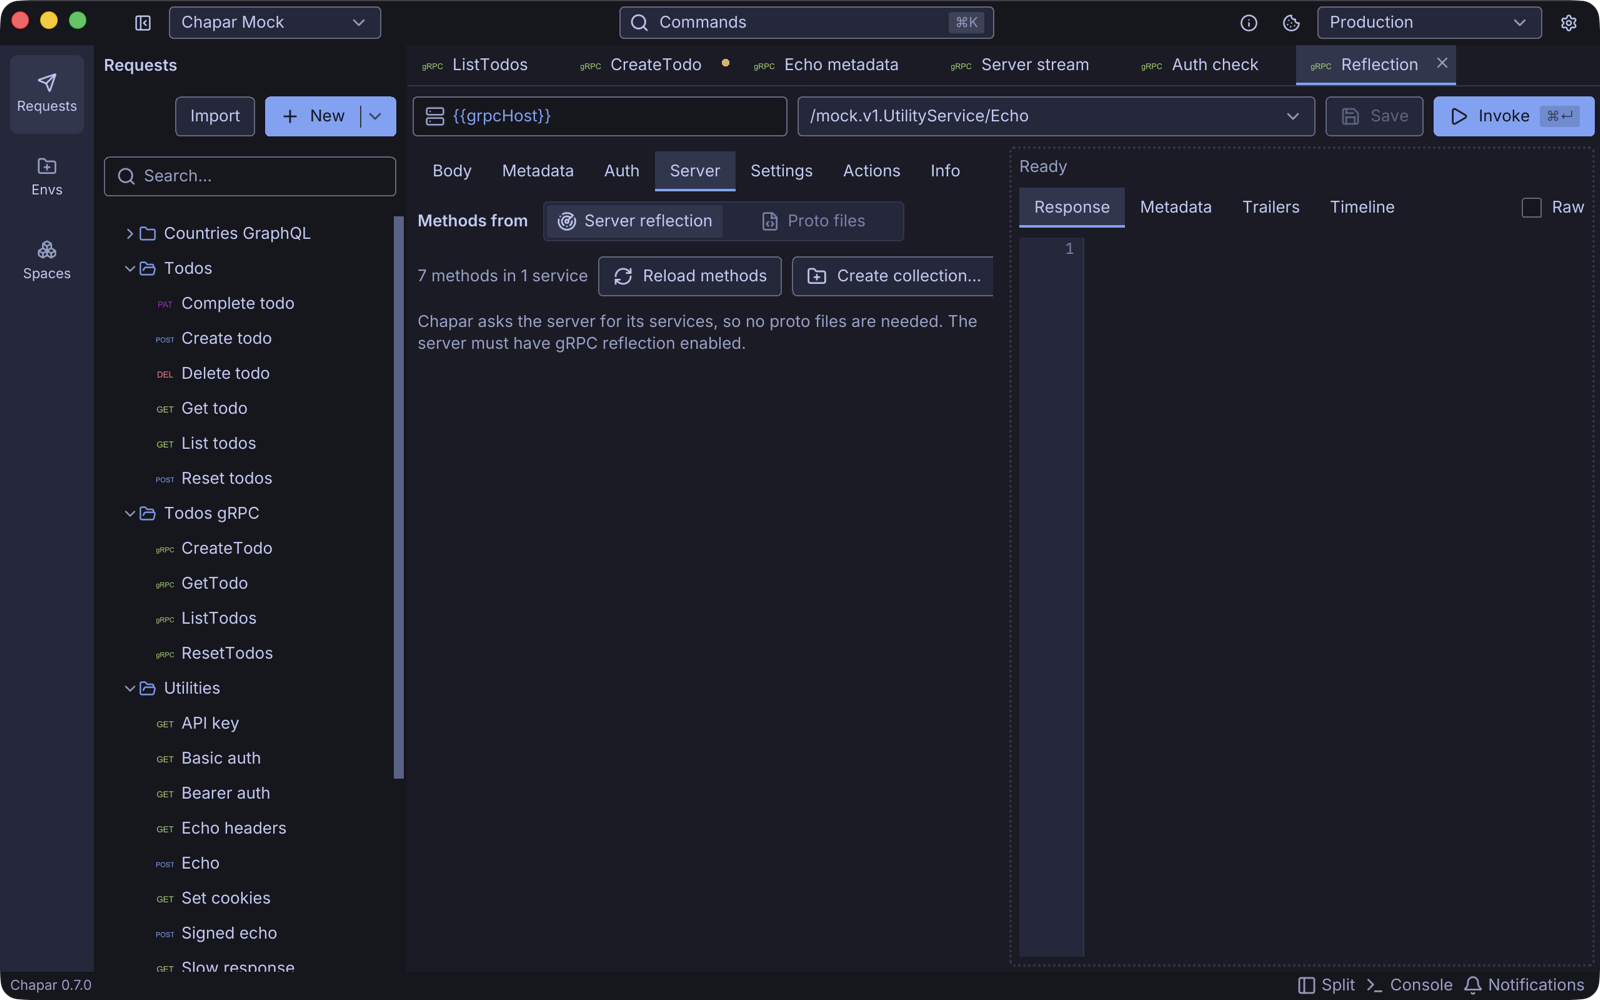Viewport: 1600px width, 1000px height.
Task: Toggle the sidebar collapse icon
Action: 143,23
